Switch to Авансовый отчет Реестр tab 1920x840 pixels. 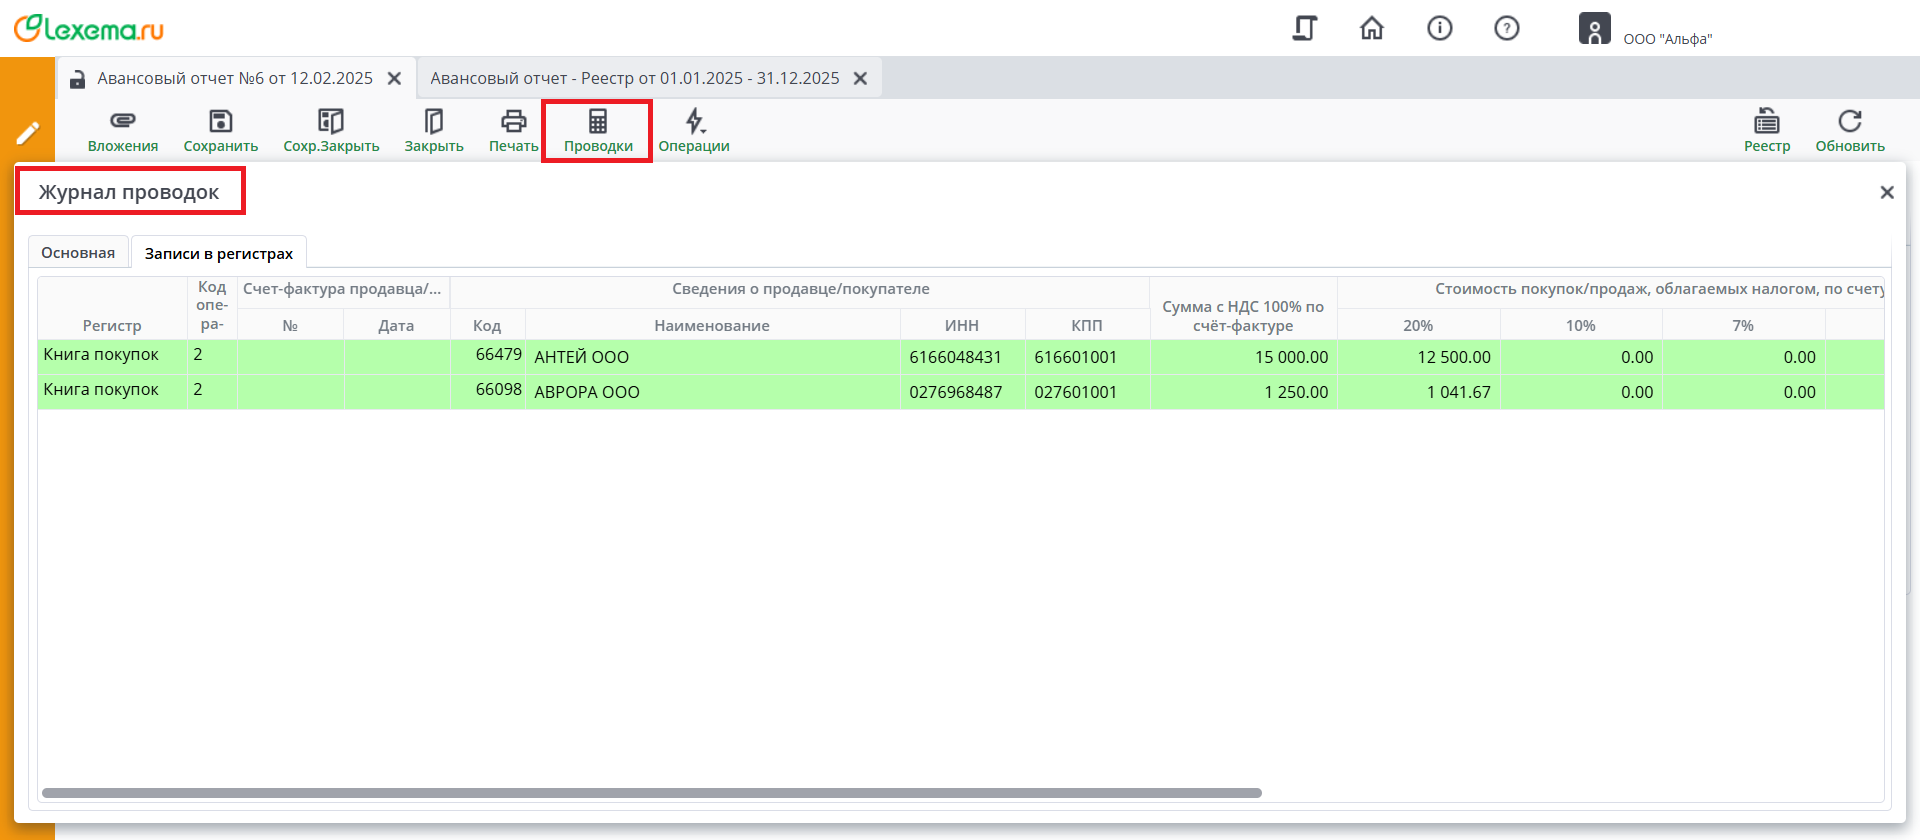point(634,78)
